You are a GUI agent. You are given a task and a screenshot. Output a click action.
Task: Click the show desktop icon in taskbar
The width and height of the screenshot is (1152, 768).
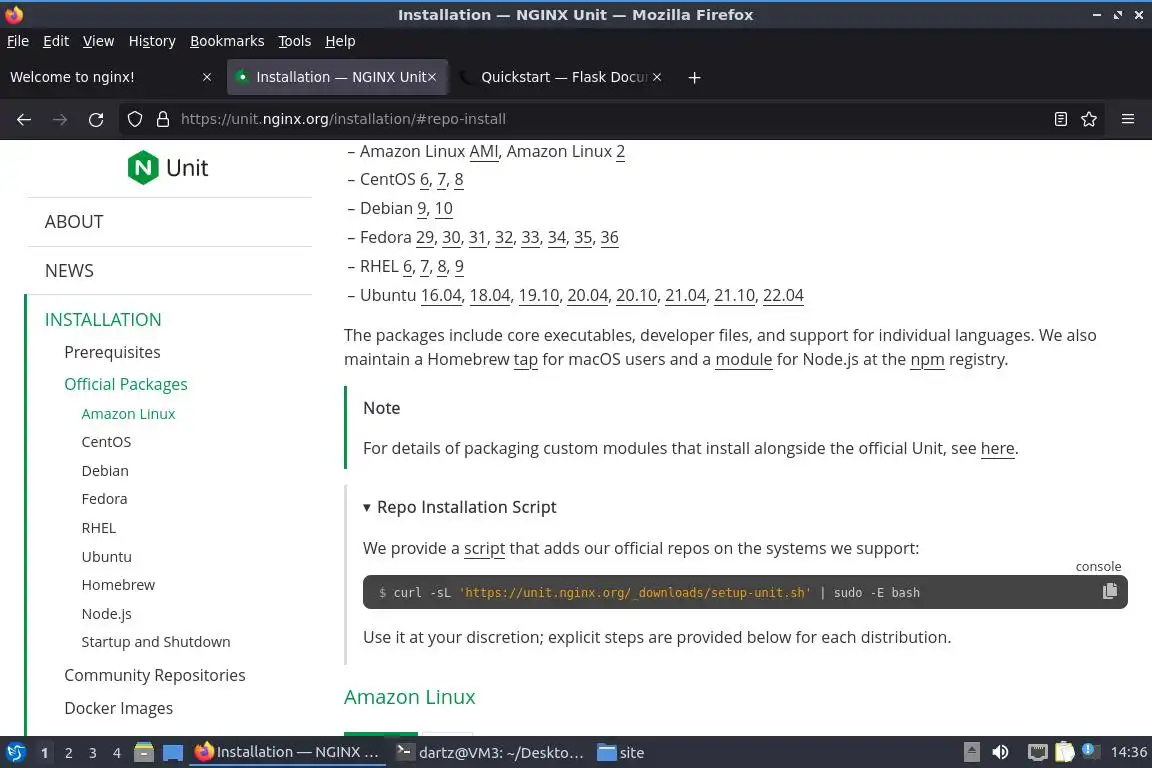(173, 753)
